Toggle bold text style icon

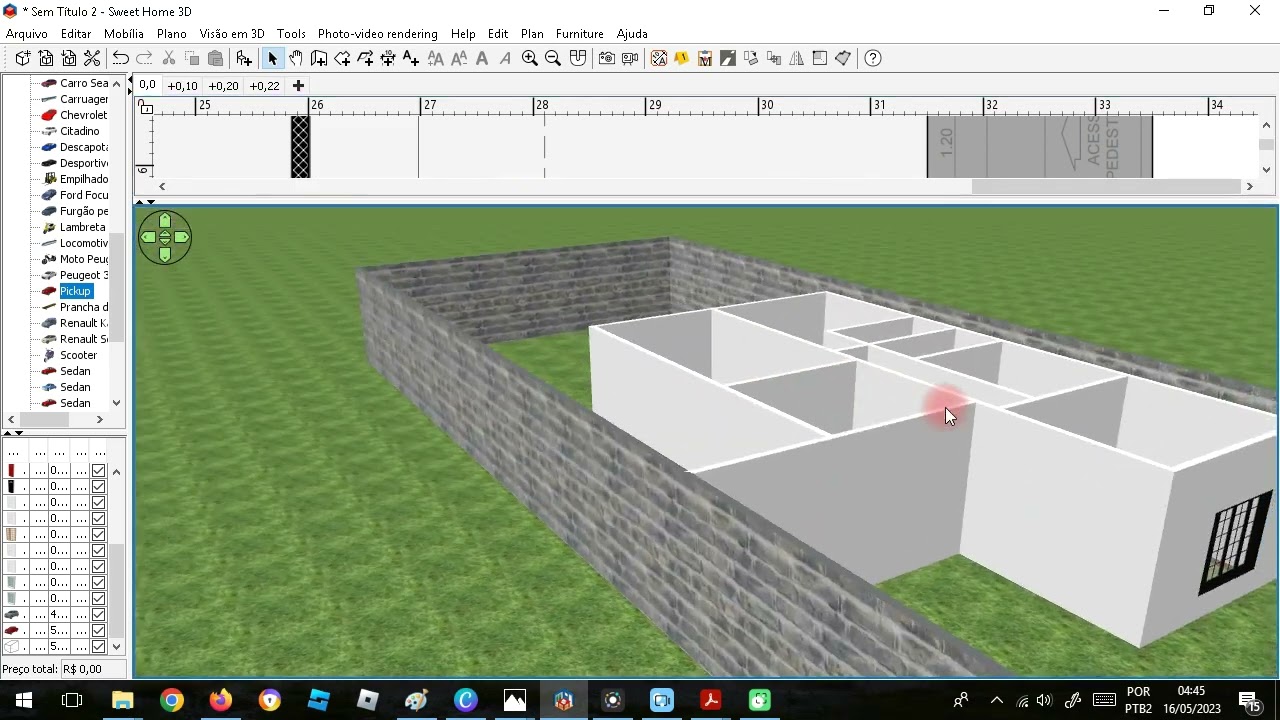pyautogui.click(x=482, y=58)
